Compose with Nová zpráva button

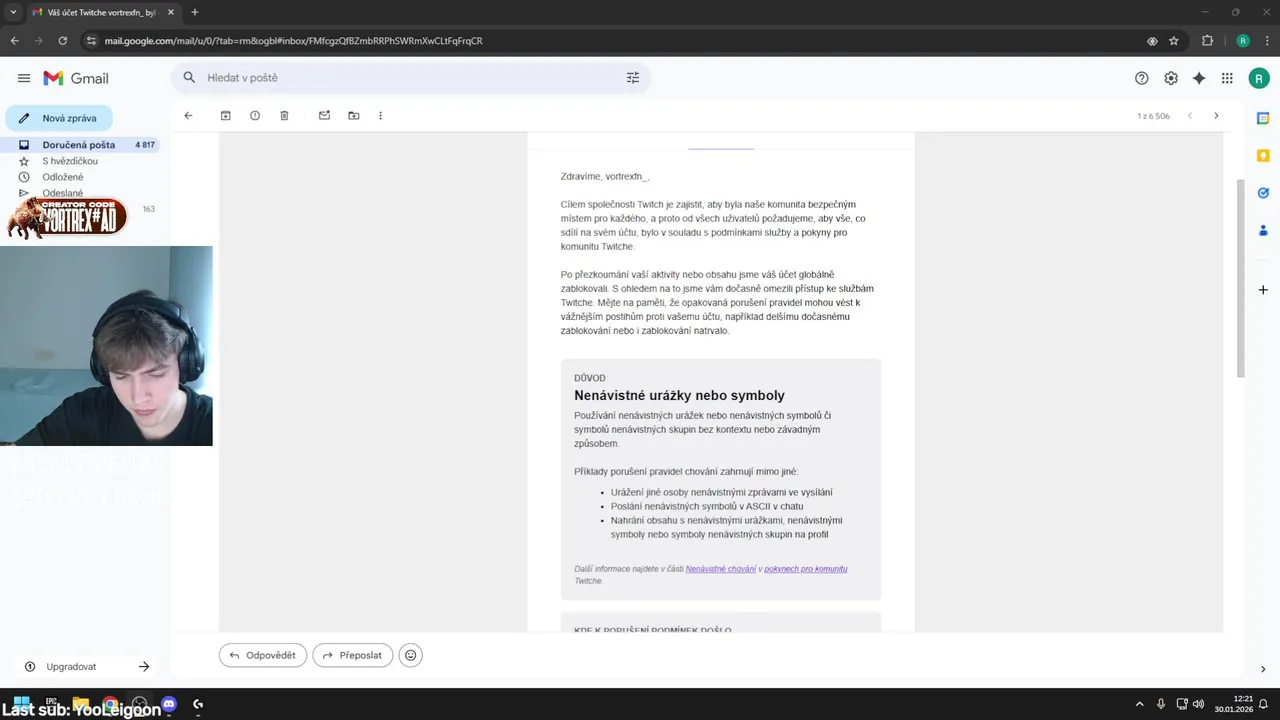pyautogui.click(x=59, y=118)
